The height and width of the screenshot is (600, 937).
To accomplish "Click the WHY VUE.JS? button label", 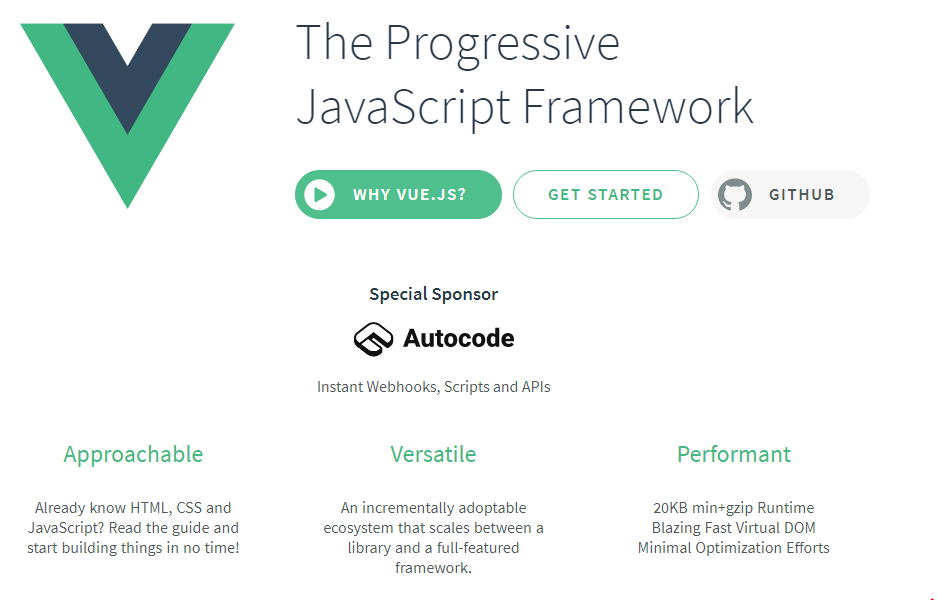I will pyautogui.click(x=409, y=195).
